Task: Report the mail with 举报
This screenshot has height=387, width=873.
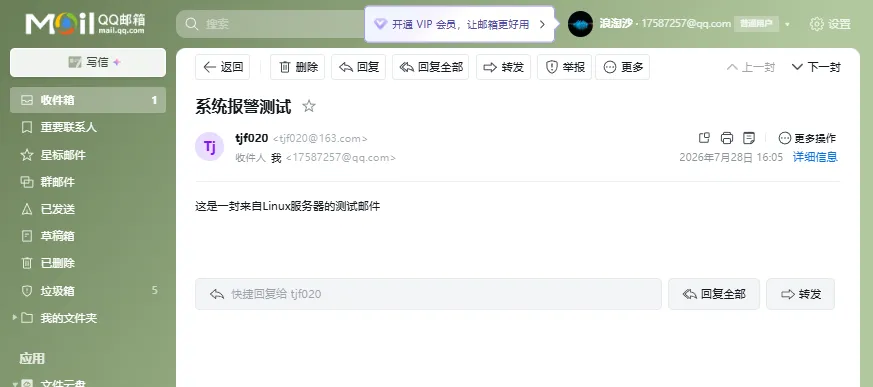Action: [565, 67]
